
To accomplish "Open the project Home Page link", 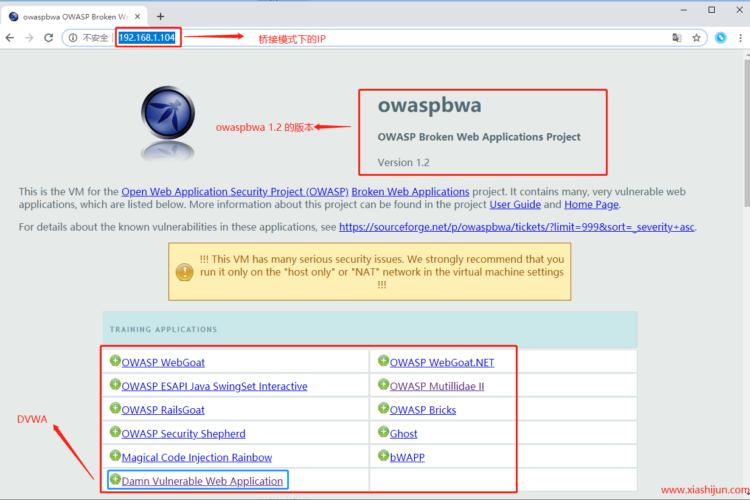I will [591, 205].
